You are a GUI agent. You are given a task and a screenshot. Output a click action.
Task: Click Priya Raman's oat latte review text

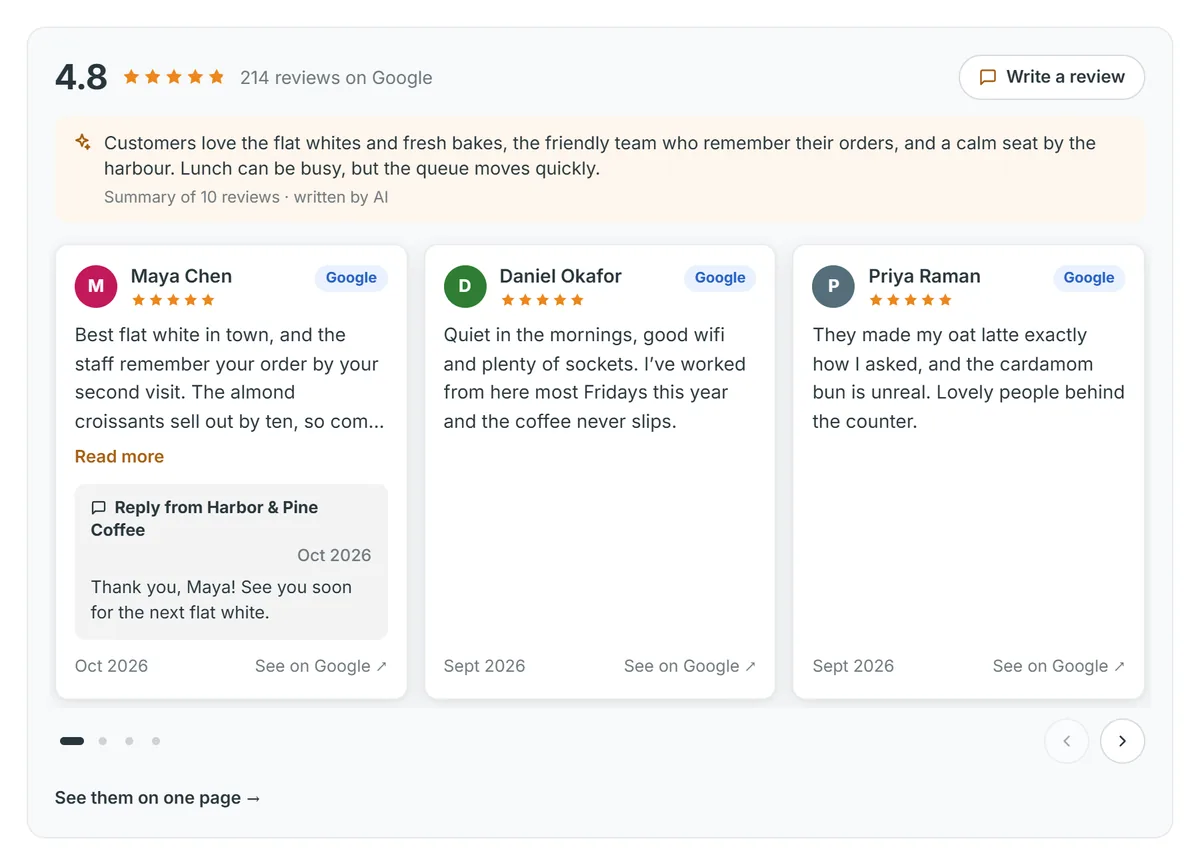coord(968,378)
